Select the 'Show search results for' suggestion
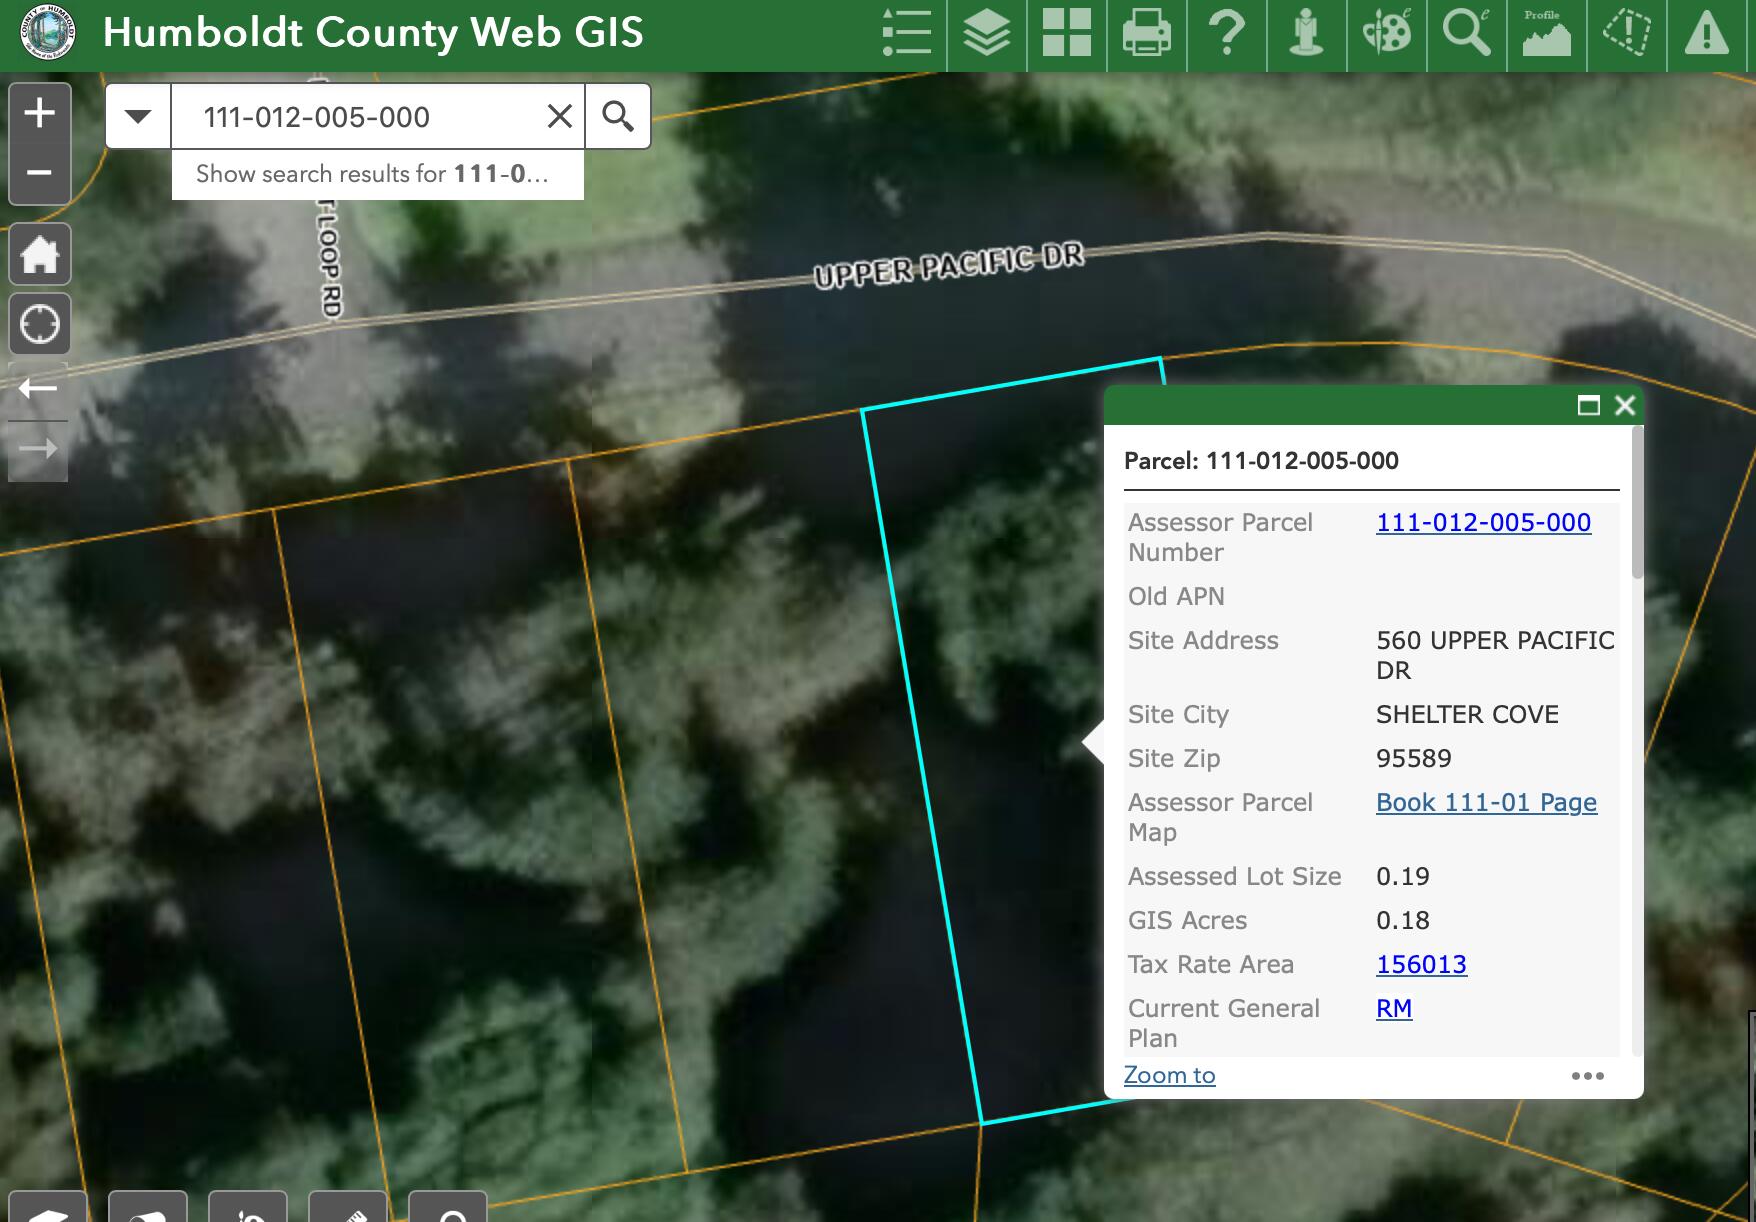The image size is (1756, 1222). click(378, 174)
